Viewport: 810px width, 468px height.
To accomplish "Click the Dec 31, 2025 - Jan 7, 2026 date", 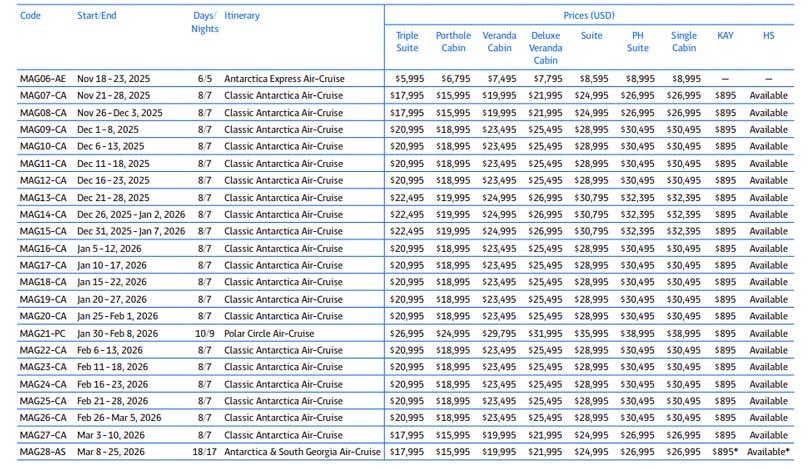I will 131,231.
